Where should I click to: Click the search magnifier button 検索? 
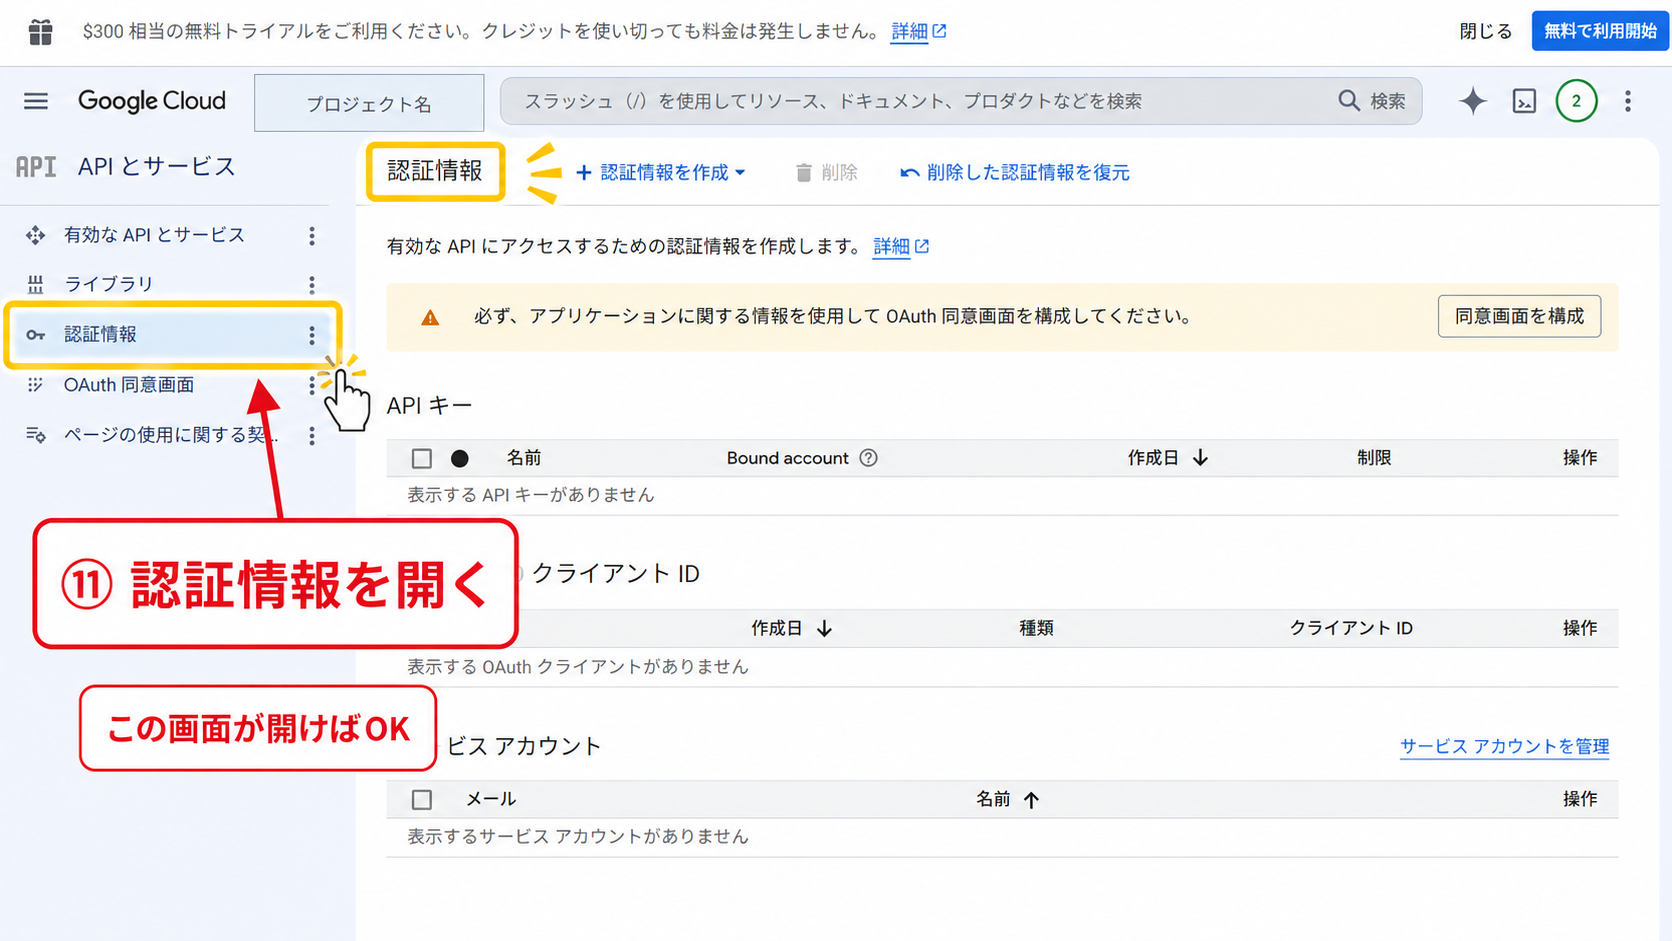tap(1372, 101)
